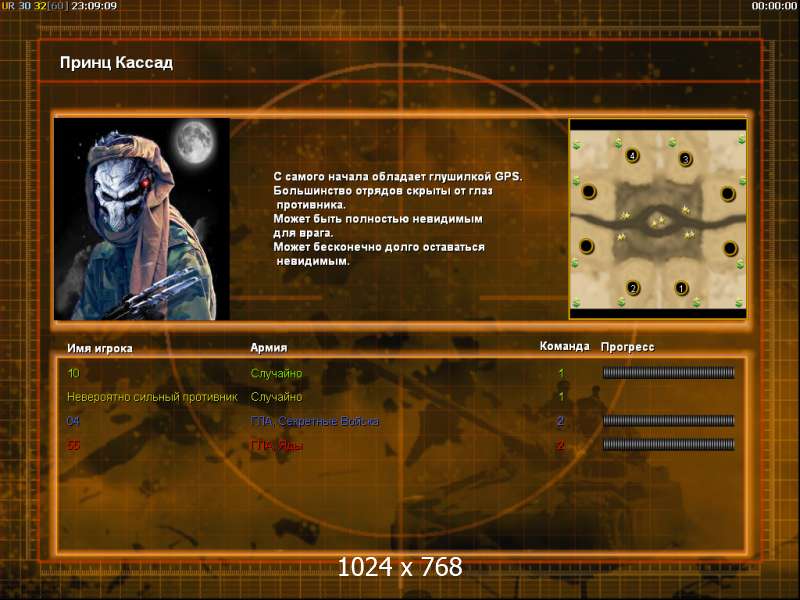Click the 'Имя игрока' column header
Image resolution: width=800 pixels, height=600 pixels.
100,348
